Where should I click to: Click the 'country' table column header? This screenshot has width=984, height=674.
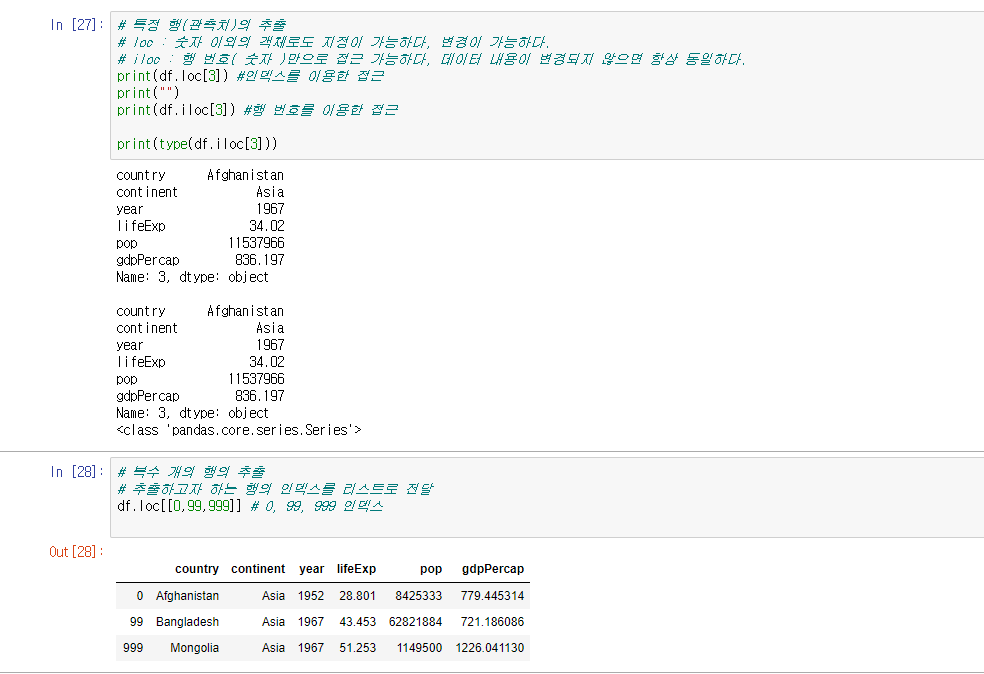196,569
